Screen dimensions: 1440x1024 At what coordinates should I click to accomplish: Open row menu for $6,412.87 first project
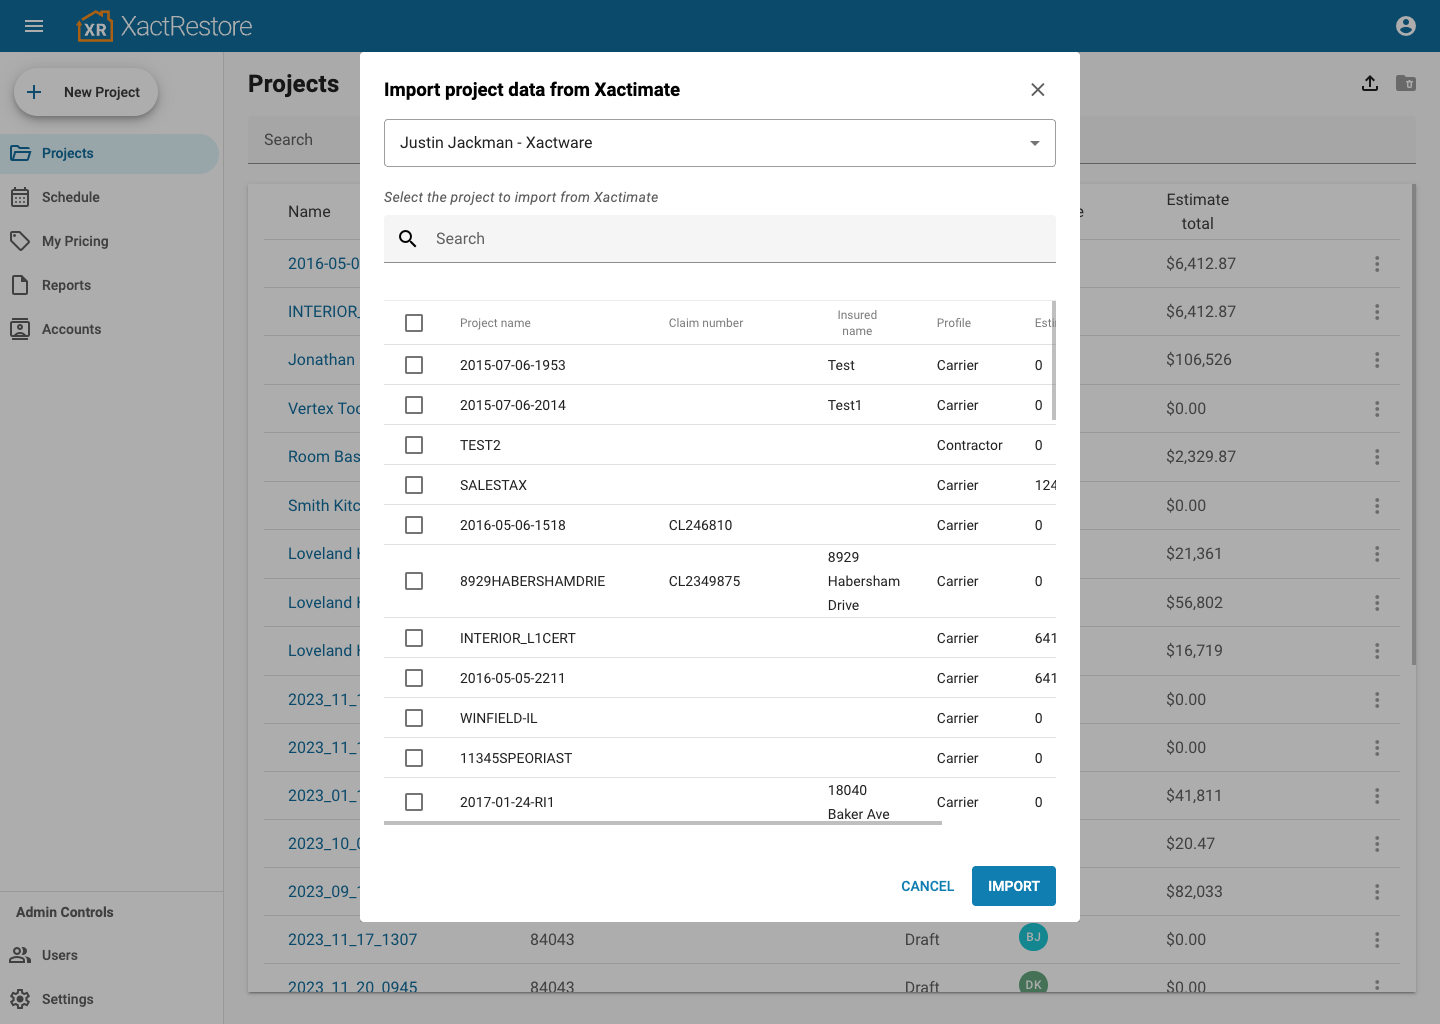[x=1377, y=264]
